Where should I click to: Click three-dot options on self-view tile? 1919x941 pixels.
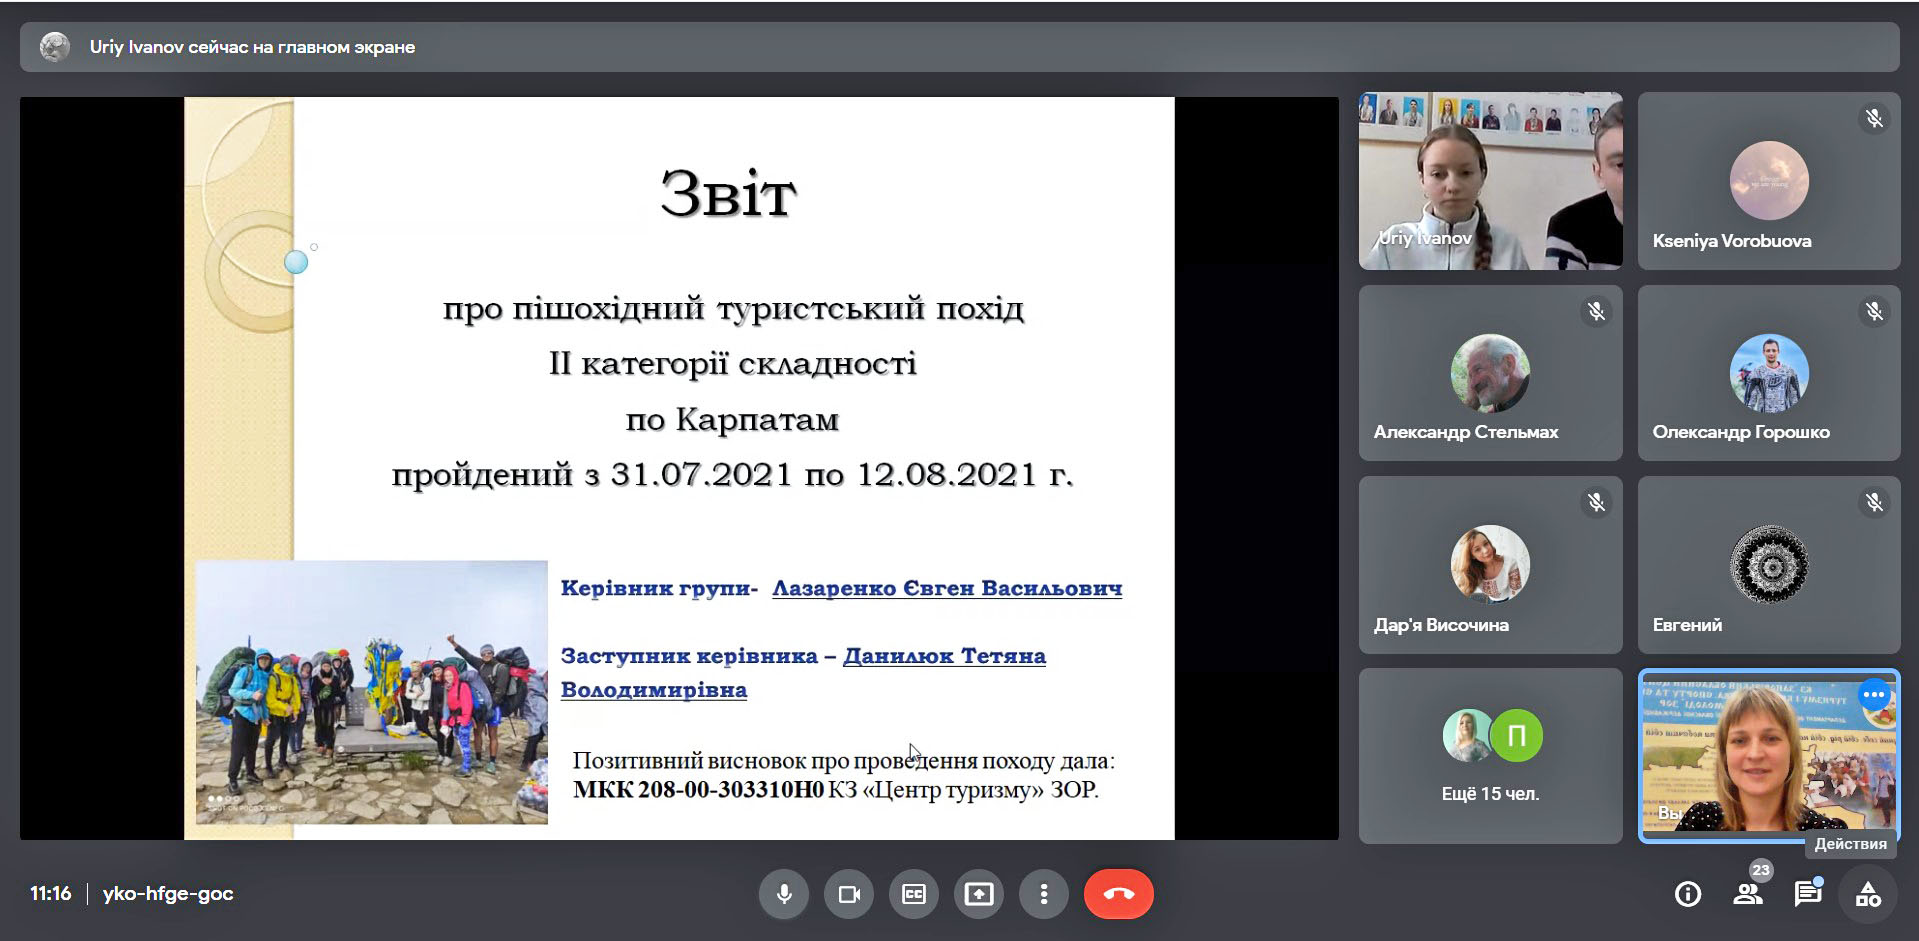(1874, 694)
